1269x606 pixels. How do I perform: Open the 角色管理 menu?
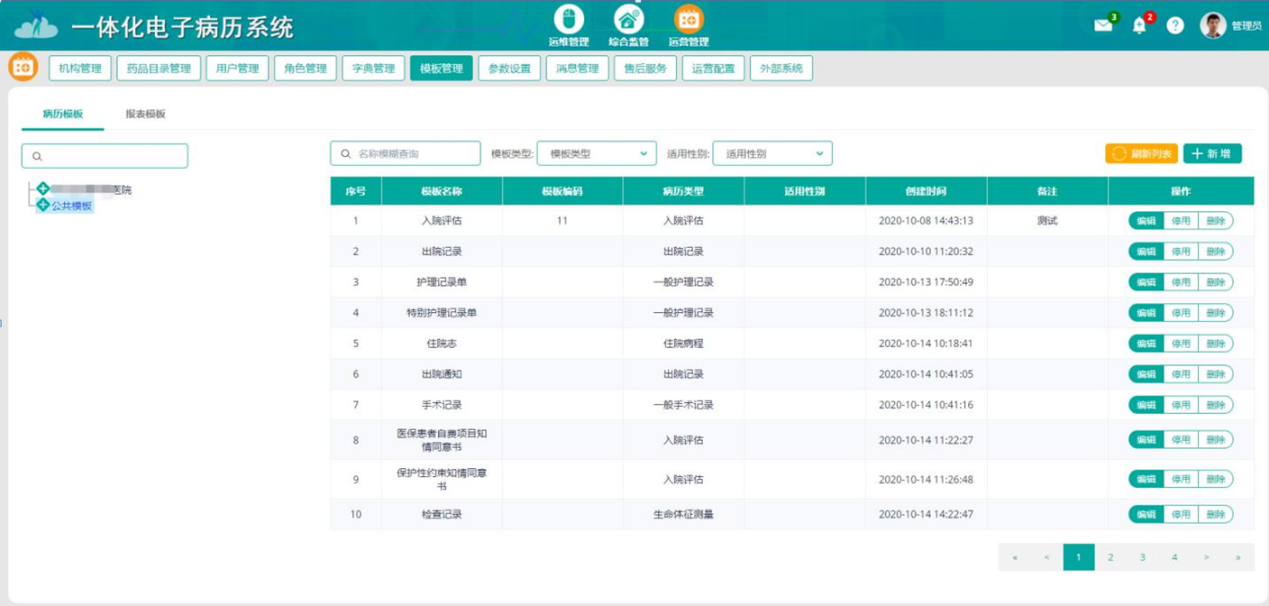[x=305, y=68]
